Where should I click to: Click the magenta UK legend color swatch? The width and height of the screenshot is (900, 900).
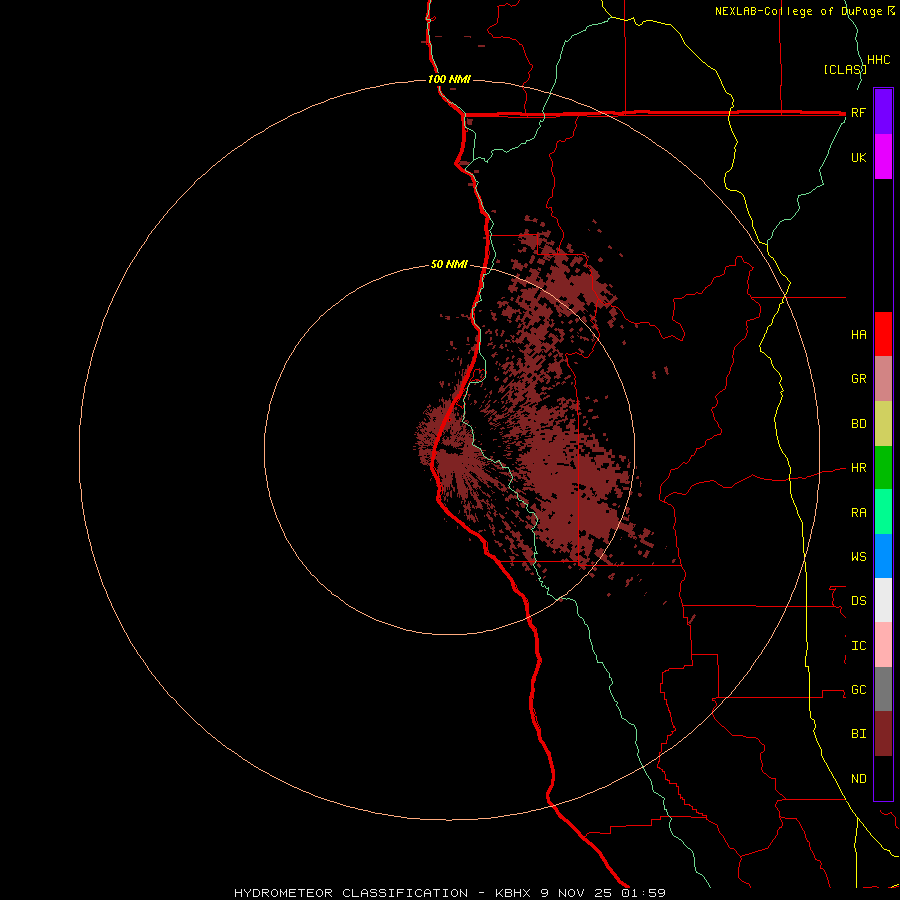(x=883, y=157)
